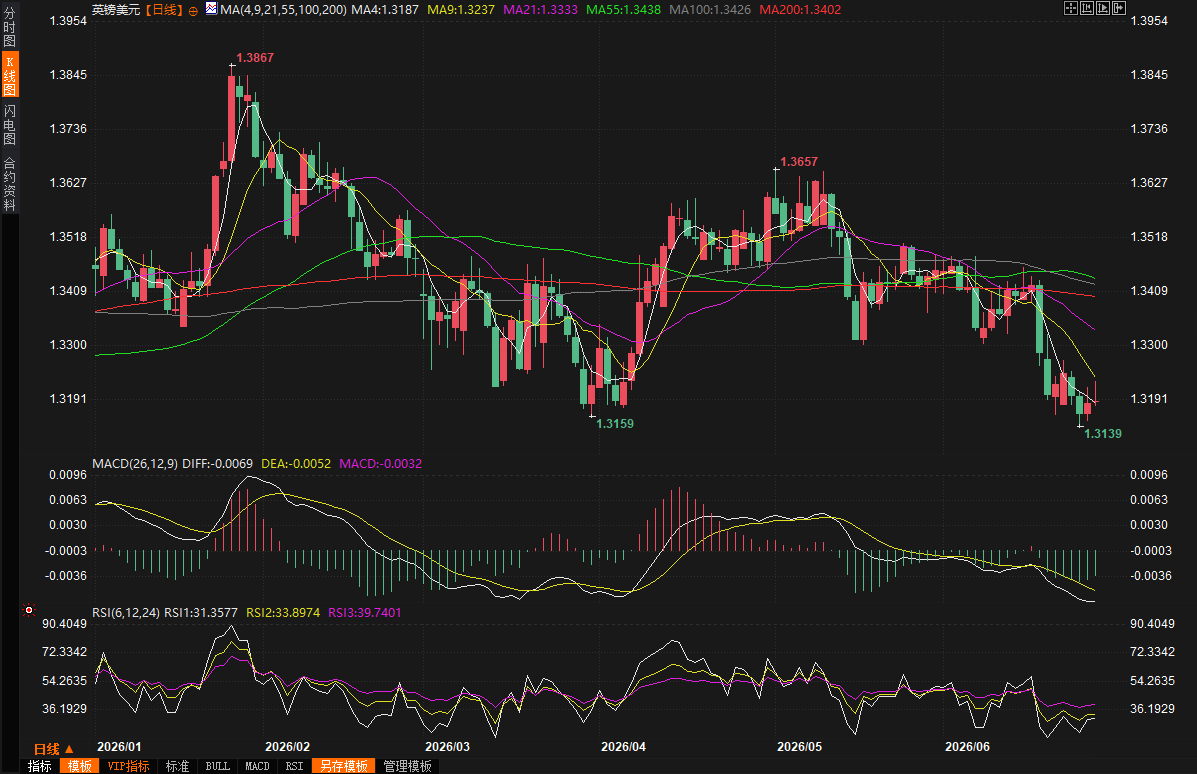The width and height of the screenshot is (1197, 774).
Task: Click the DIFF:-0.0069 value
Action: point(218,463)
